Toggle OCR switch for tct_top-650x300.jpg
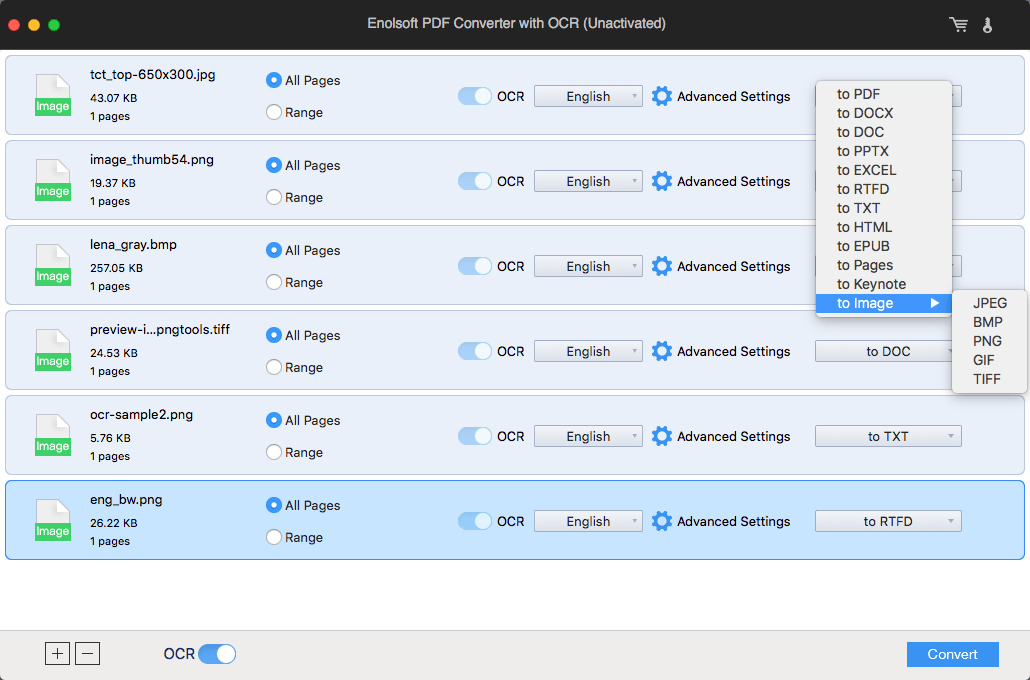This screenshot has height=680, width=1030. pos(474,97)
